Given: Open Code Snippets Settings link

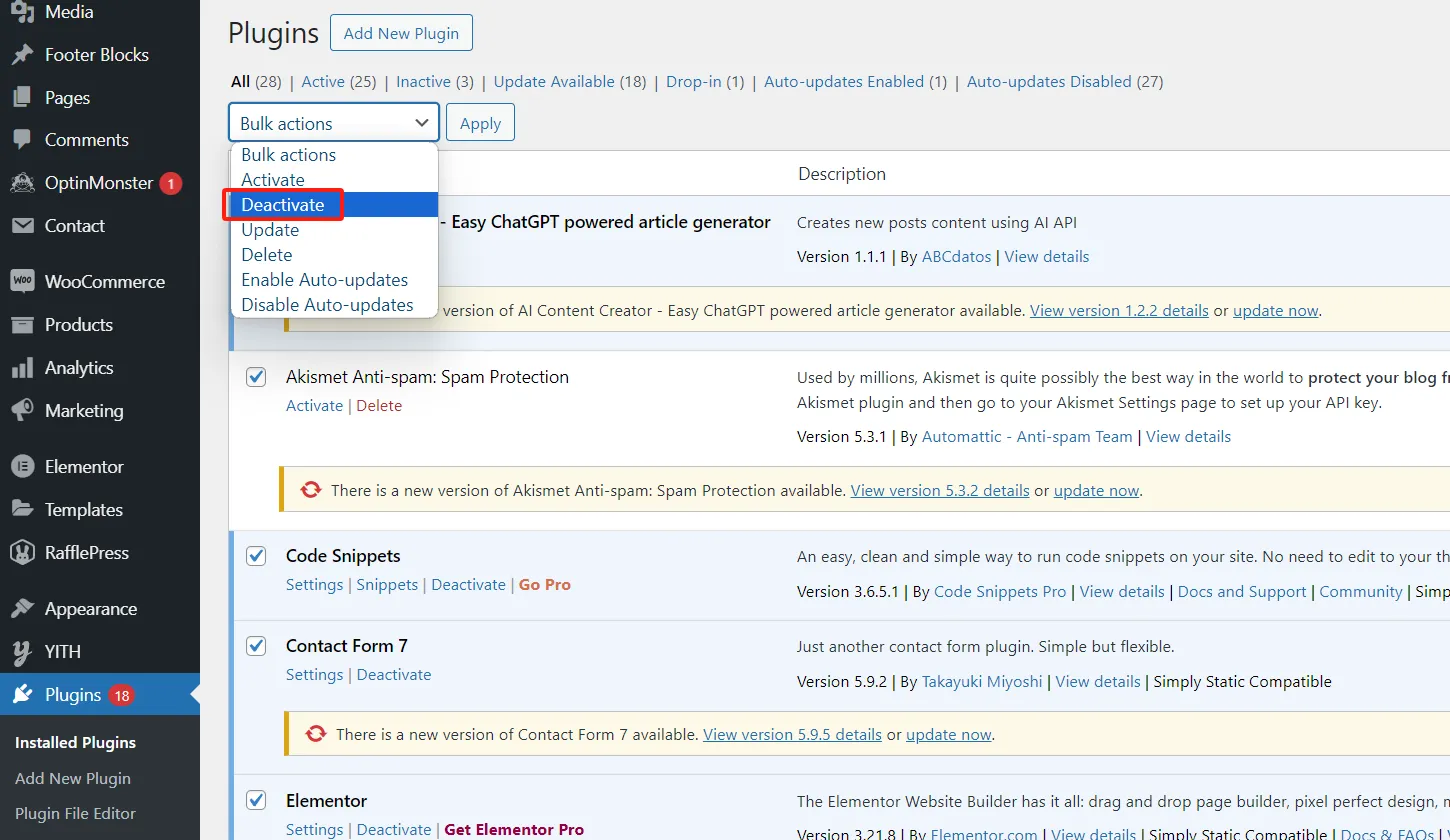Looking at the screenshot, I should [x=314, y=585].
